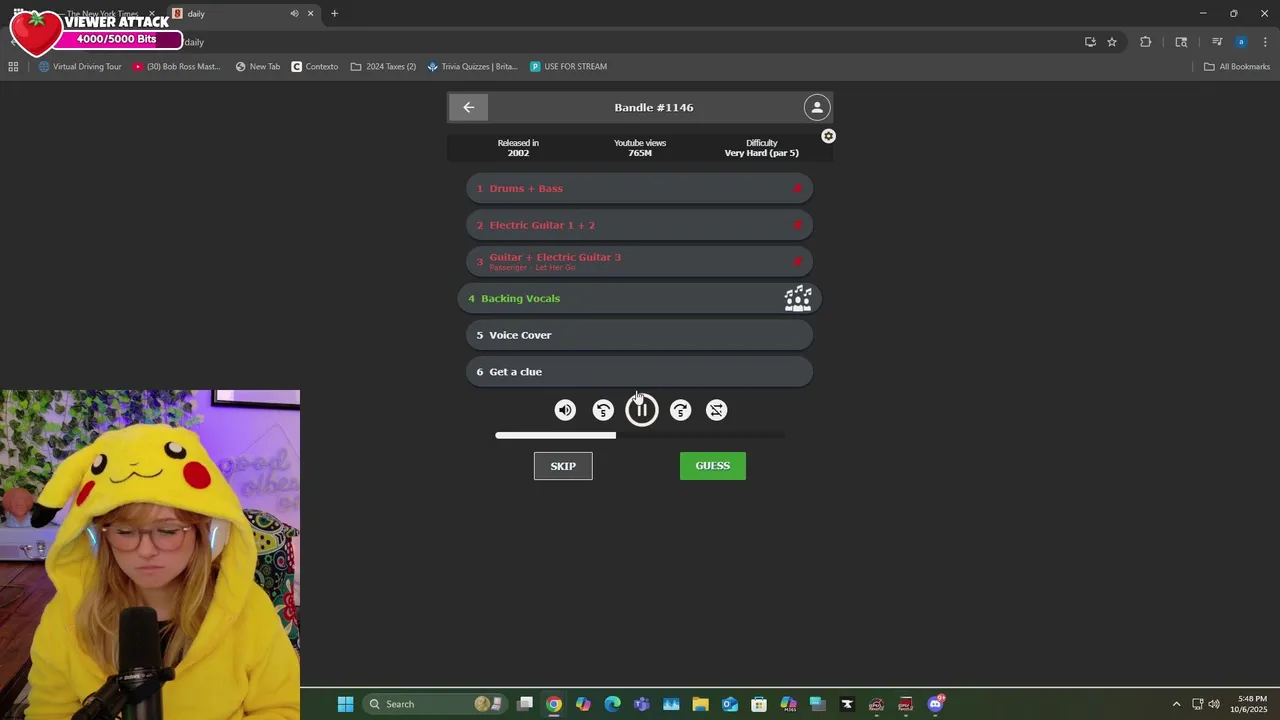Show hidden system tray icons

point(1176,704)
